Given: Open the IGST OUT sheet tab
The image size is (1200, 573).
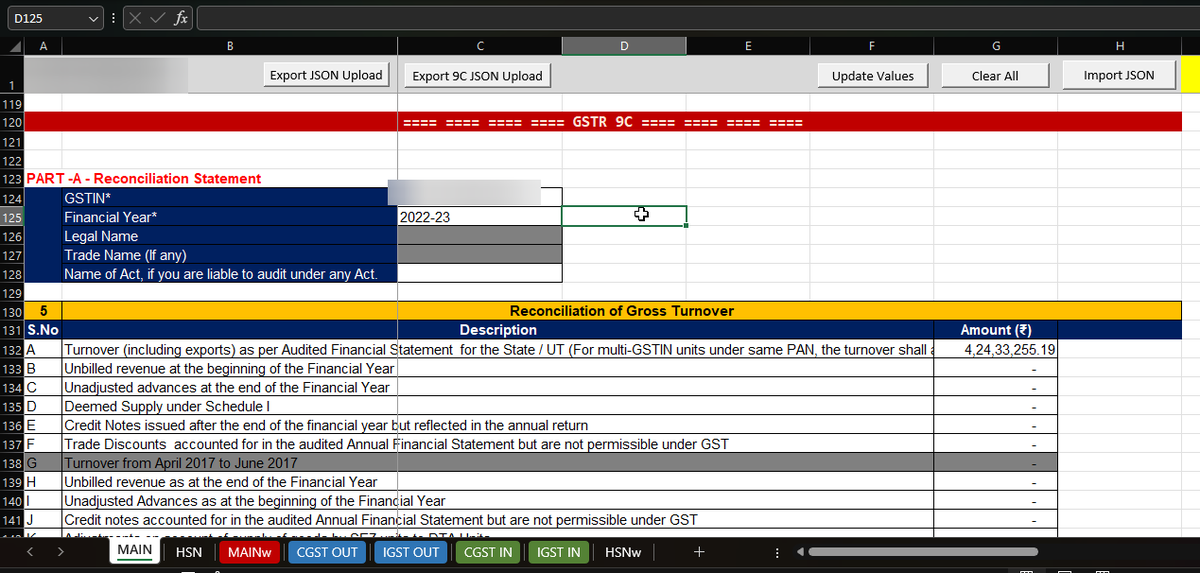Looking at the screenshot, I should coord(411,552).
